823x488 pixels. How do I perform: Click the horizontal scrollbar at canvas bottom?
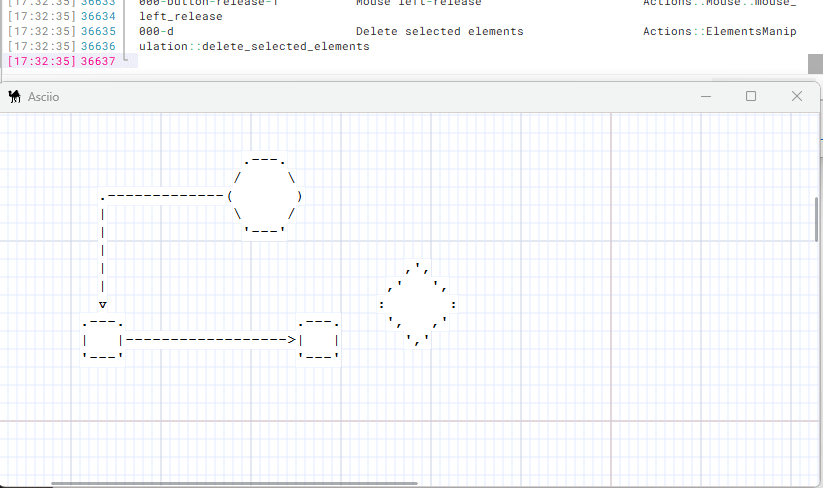(235, 483)
